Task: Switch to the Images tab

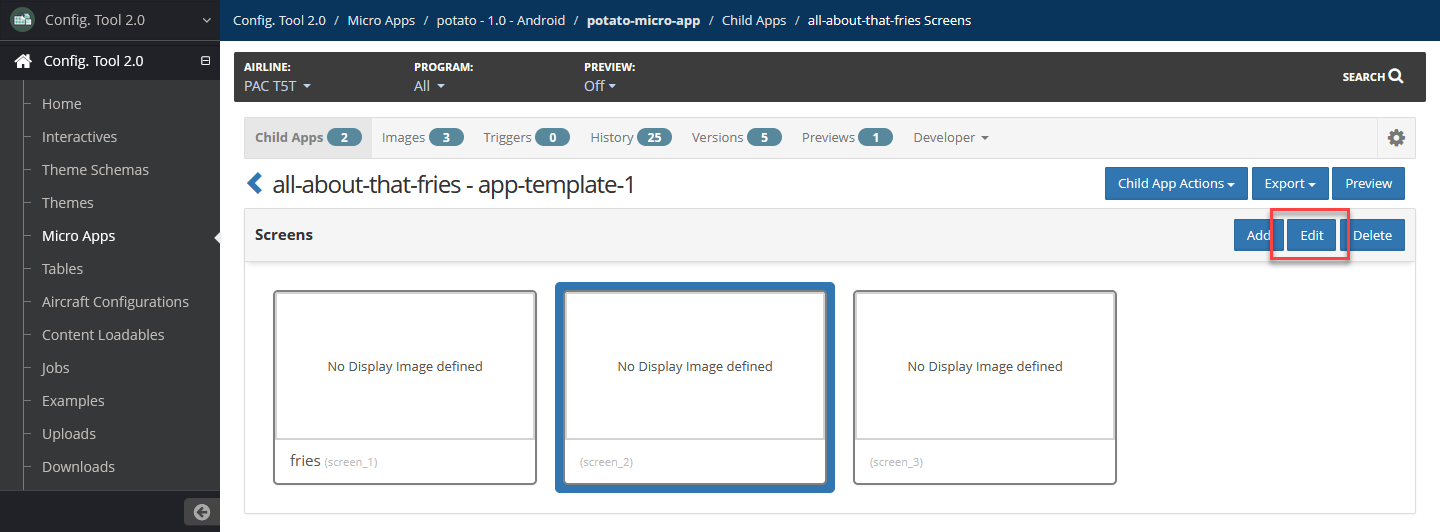Action: click(x=423, y=138)
